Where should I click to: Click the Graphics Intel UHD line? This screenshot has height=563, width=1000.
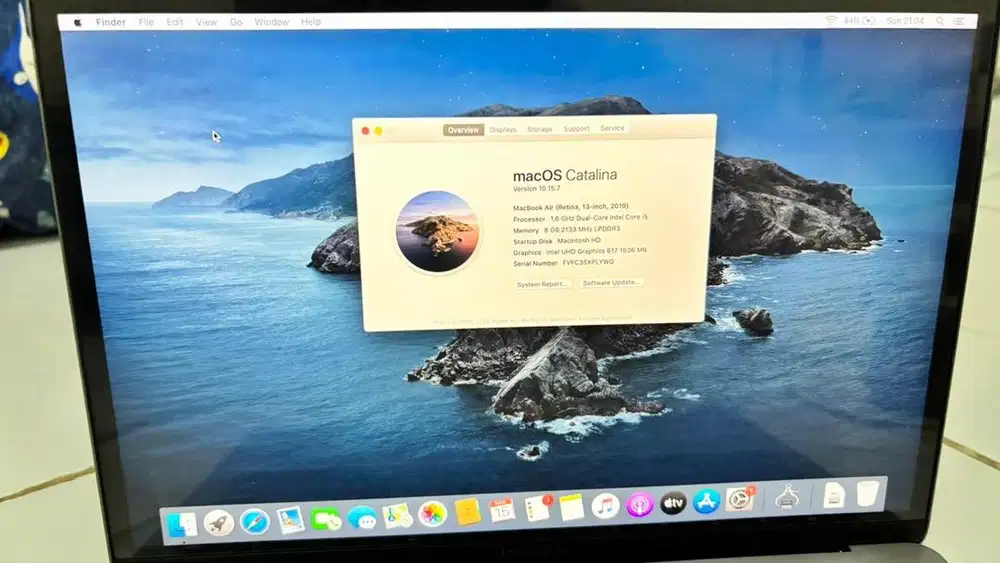click(580, 252)
